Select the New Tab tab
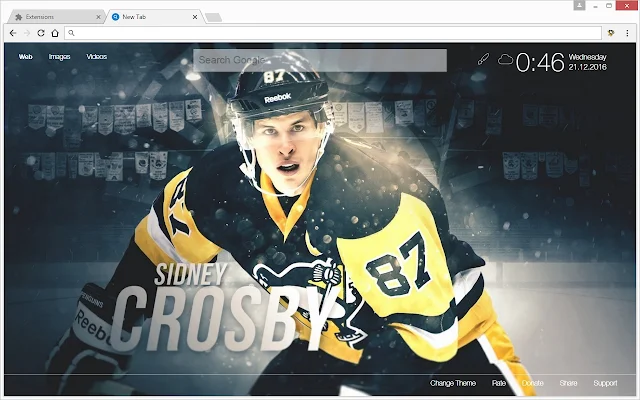This screenshot has width=640, height=400. click(x=154, y=17)
